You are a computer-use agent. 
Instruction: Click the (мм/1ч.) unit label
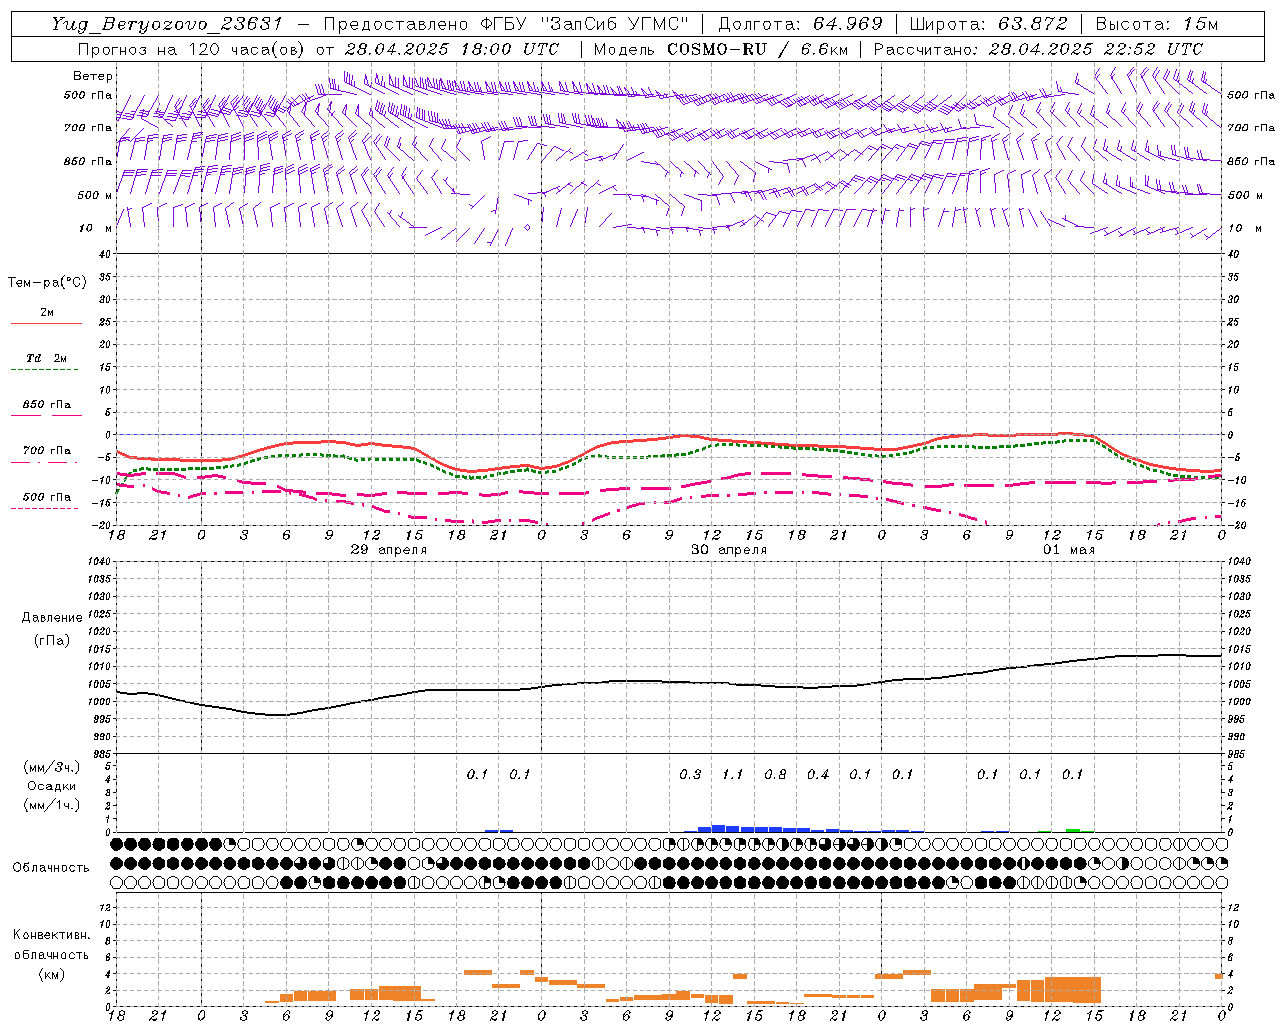[x=51, y=805]
